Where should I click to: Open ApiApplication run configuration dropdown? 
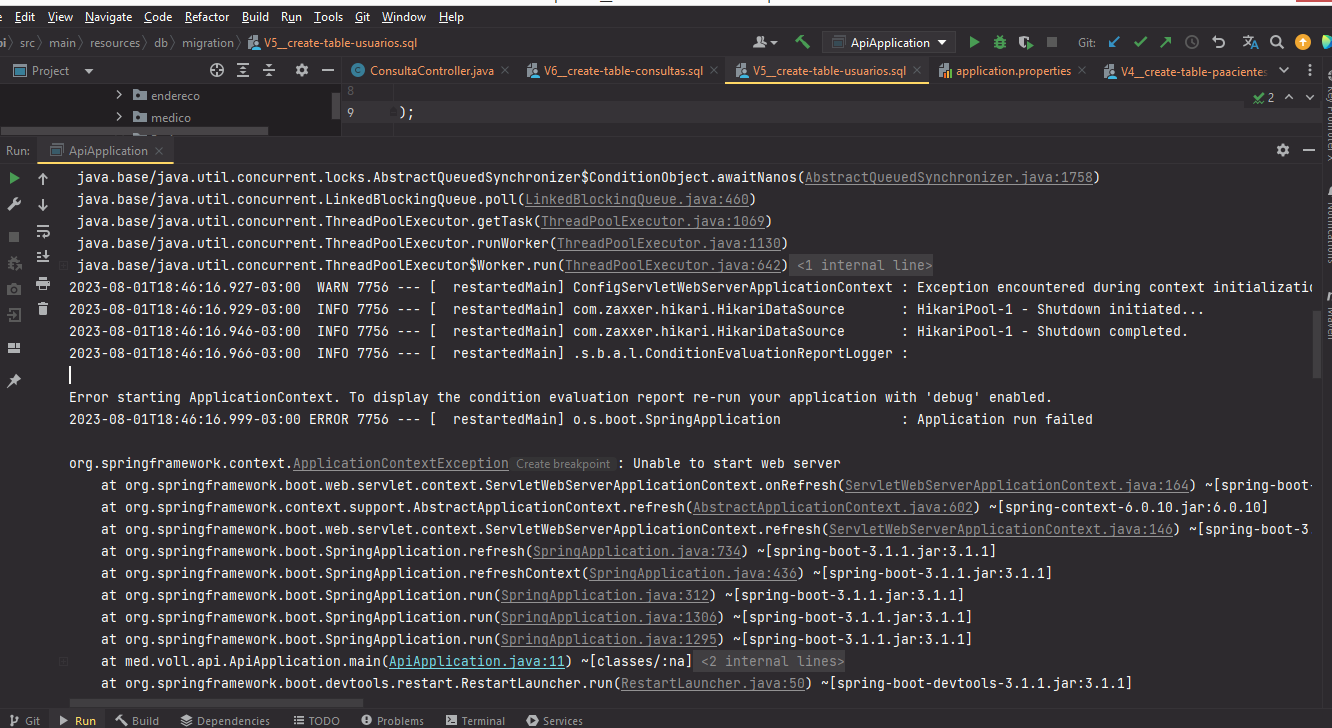pos(890,43)
